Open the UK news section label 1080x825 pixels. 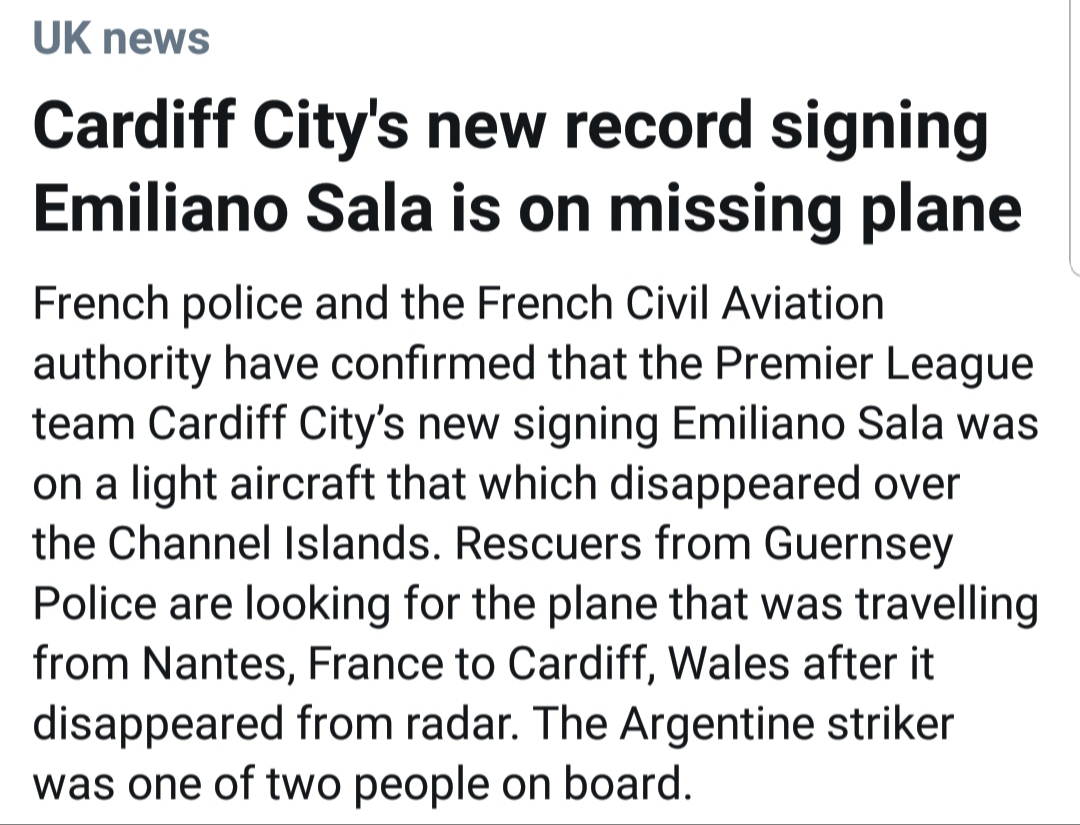point(121,38)
